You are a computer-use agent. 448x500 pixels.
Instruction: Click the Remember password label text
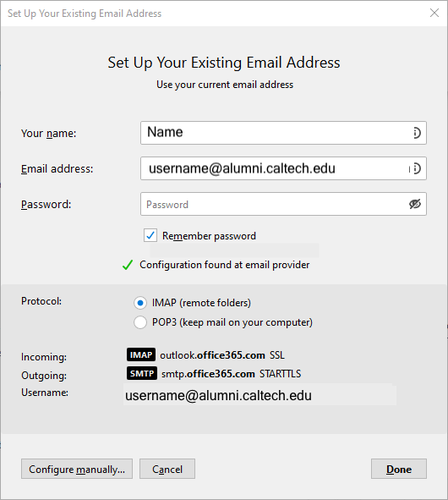click(209, 236)
